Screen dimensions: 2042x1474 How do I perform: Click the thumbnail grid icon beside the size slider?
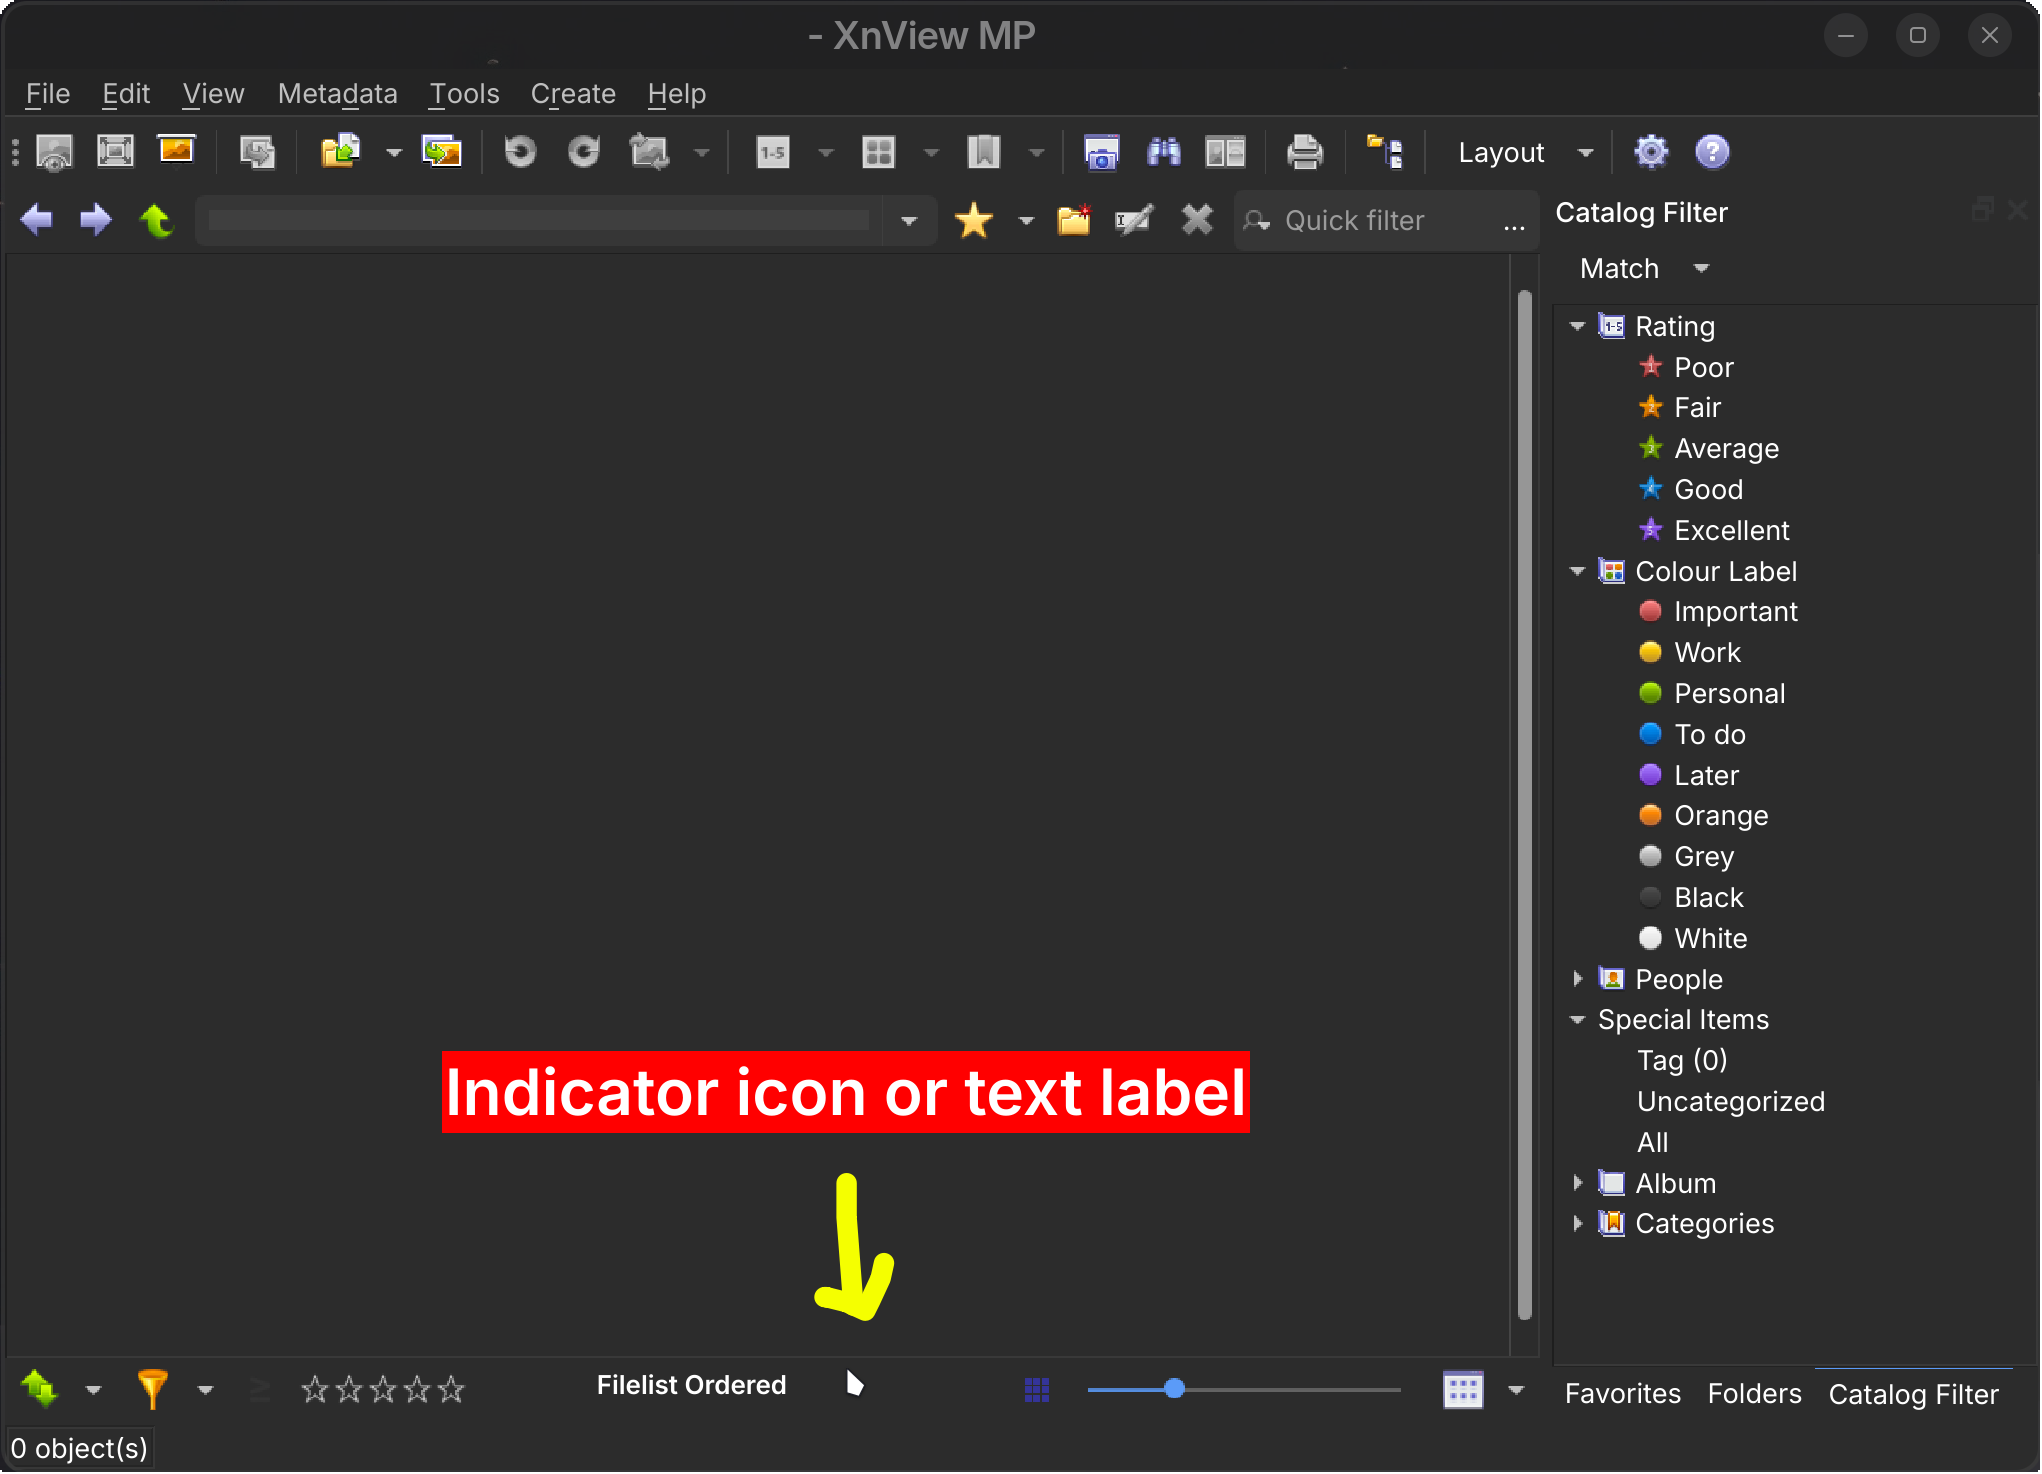(x=1037, y=1389)
